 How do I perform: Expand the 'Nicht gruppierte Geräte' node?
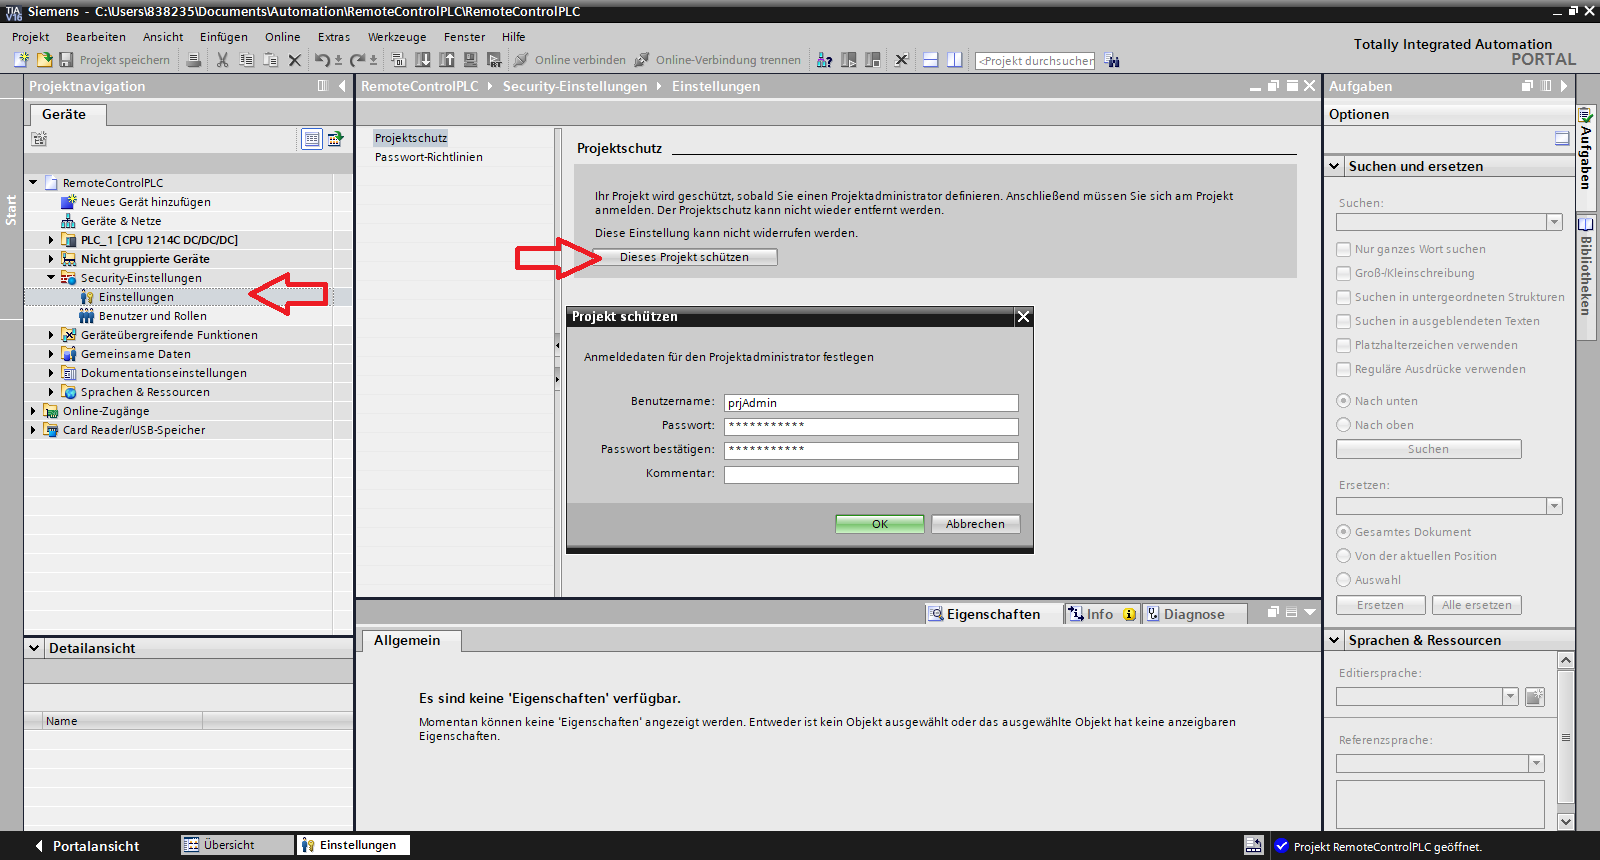(x=51, y=259)
